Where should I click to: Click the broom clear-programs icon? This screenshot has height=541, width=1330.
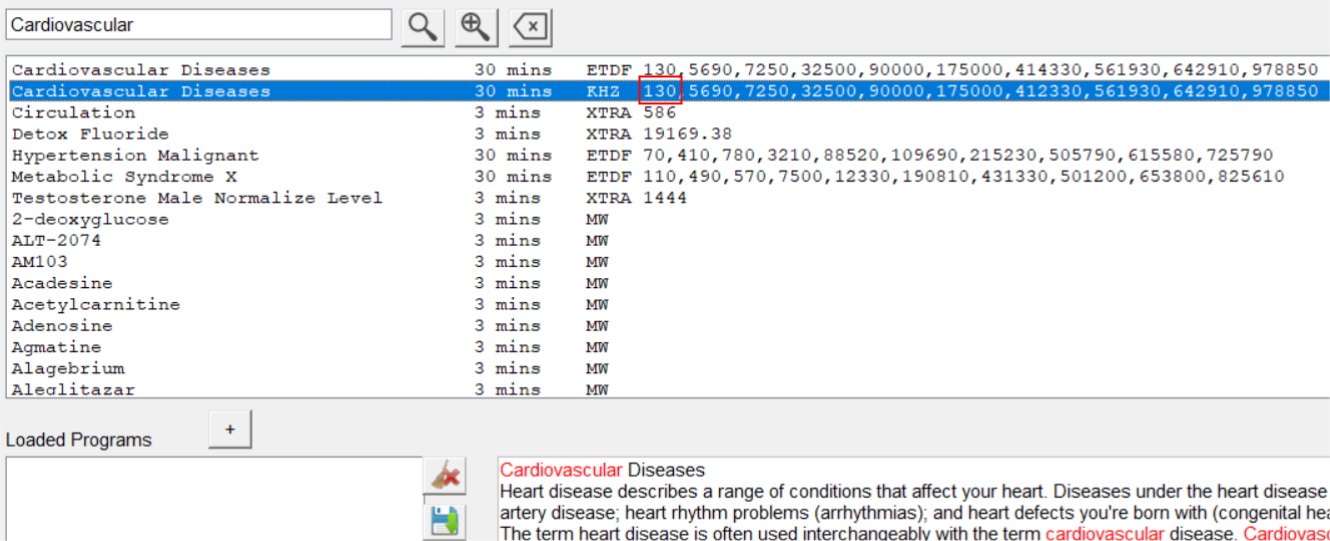pos(444,477)
